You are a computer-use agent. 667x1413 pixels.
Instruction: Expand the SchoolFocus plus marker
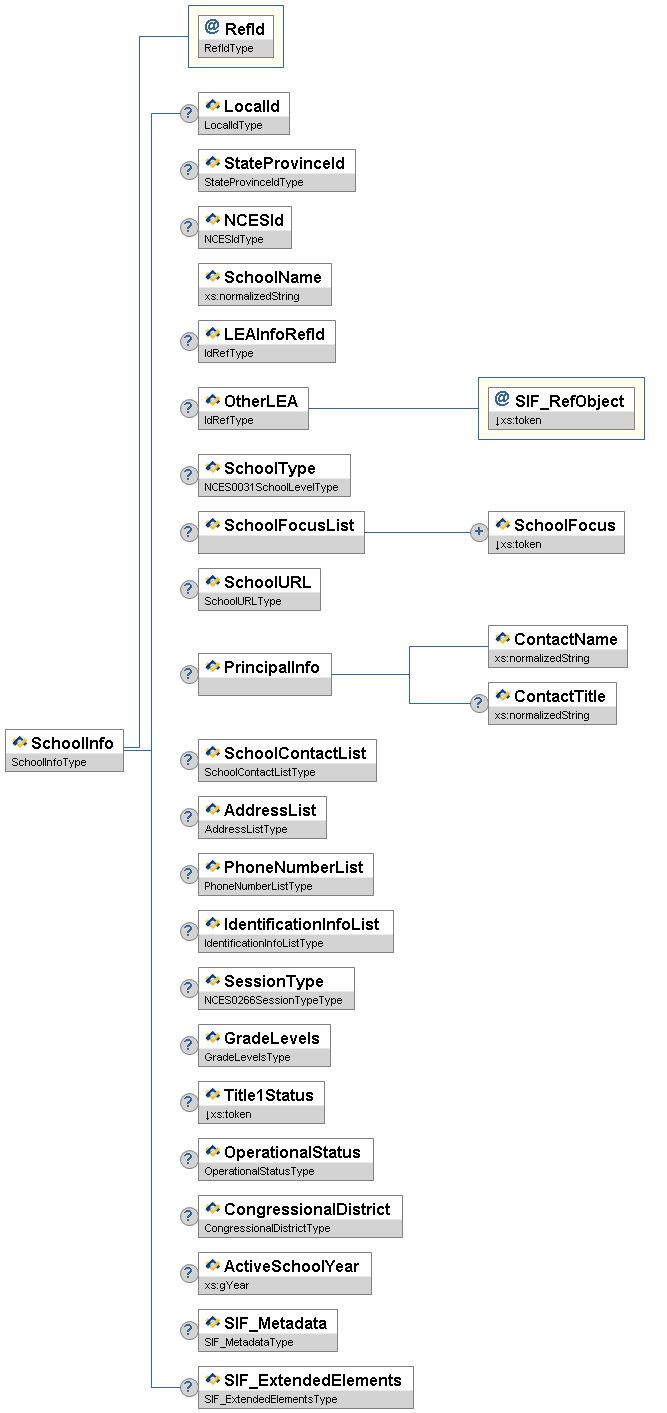pos(479,532)
